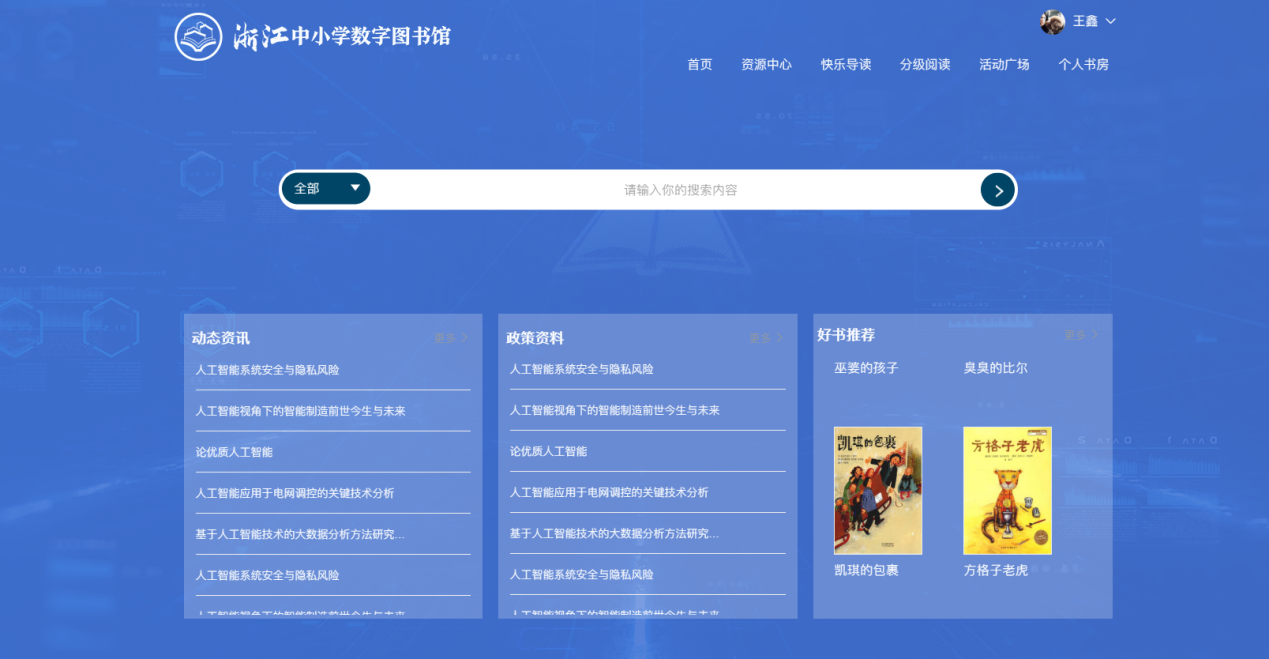Select 快乐导读 from the top menu
The image size is (1269, 659).
pos(846,64)
